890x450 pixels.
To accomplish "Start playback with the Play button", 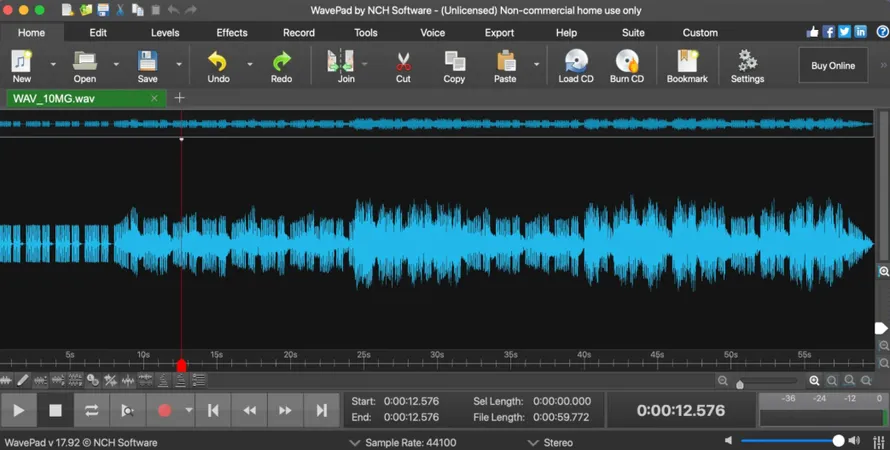I will click(18, 410).
